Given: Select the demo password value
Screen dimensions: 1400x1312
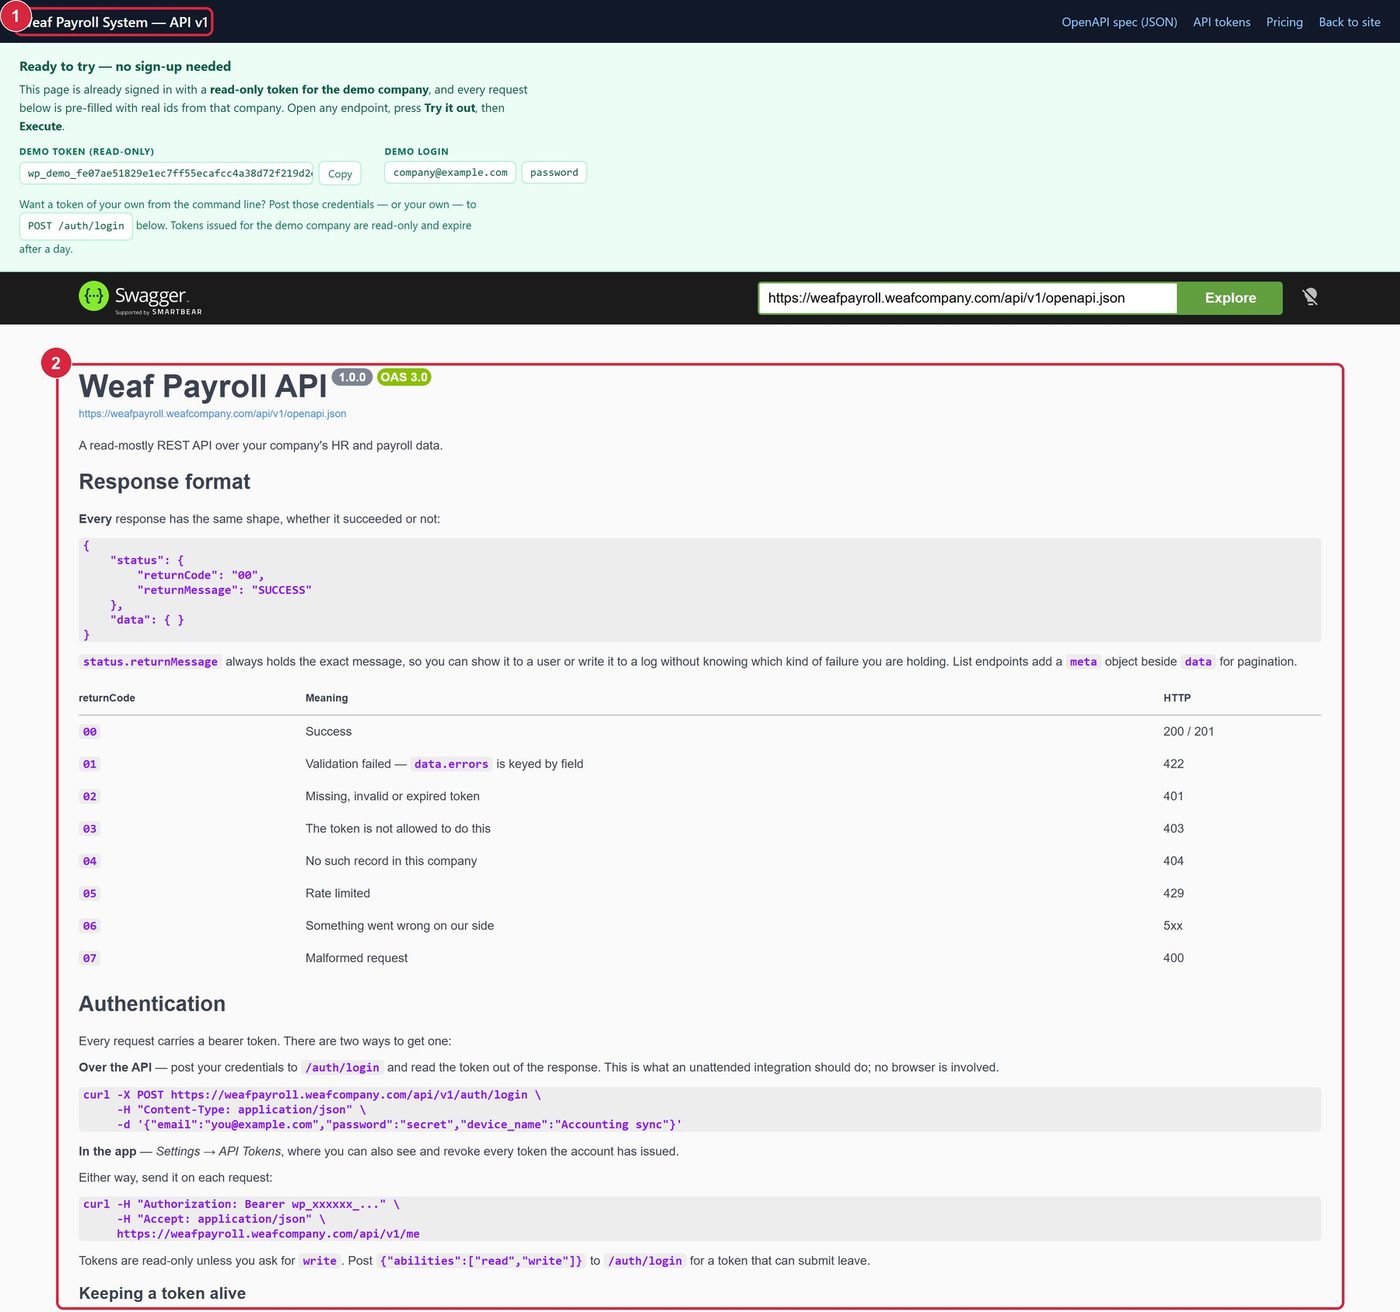Looking at the screenshot, I should tap(554, 173).
